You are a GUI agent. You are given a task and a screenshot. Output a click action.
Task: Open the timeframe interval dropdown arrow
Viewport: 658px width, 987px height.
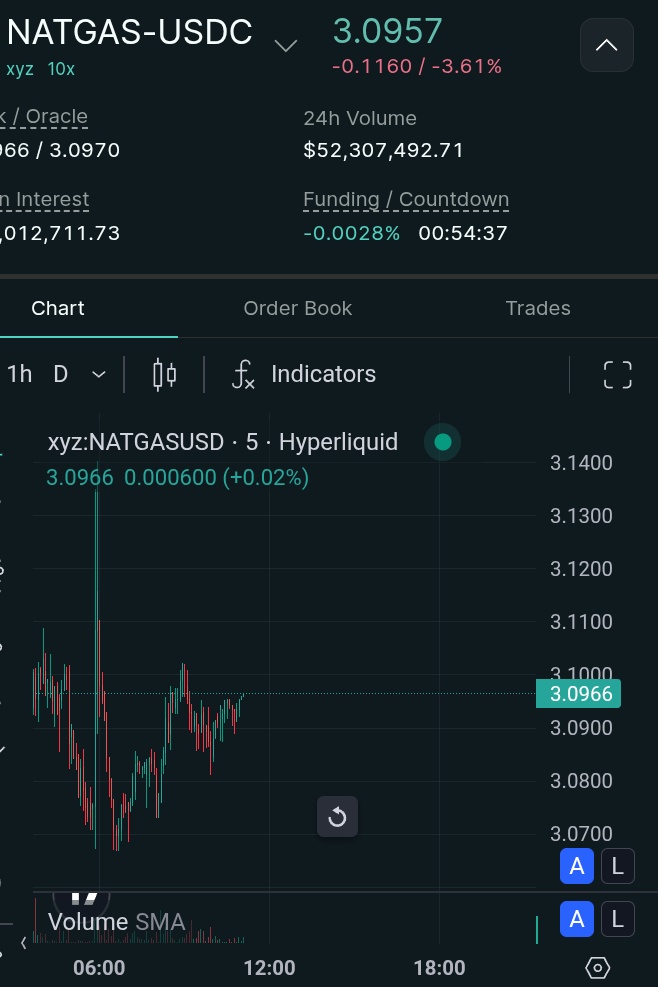99,375
